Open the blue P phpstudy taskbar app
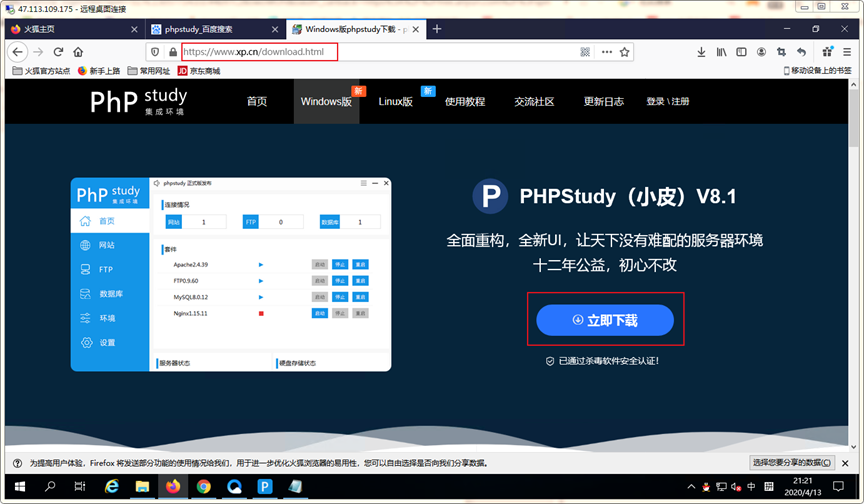This screenshot has width=864, height=504. (x=265, y=486)
